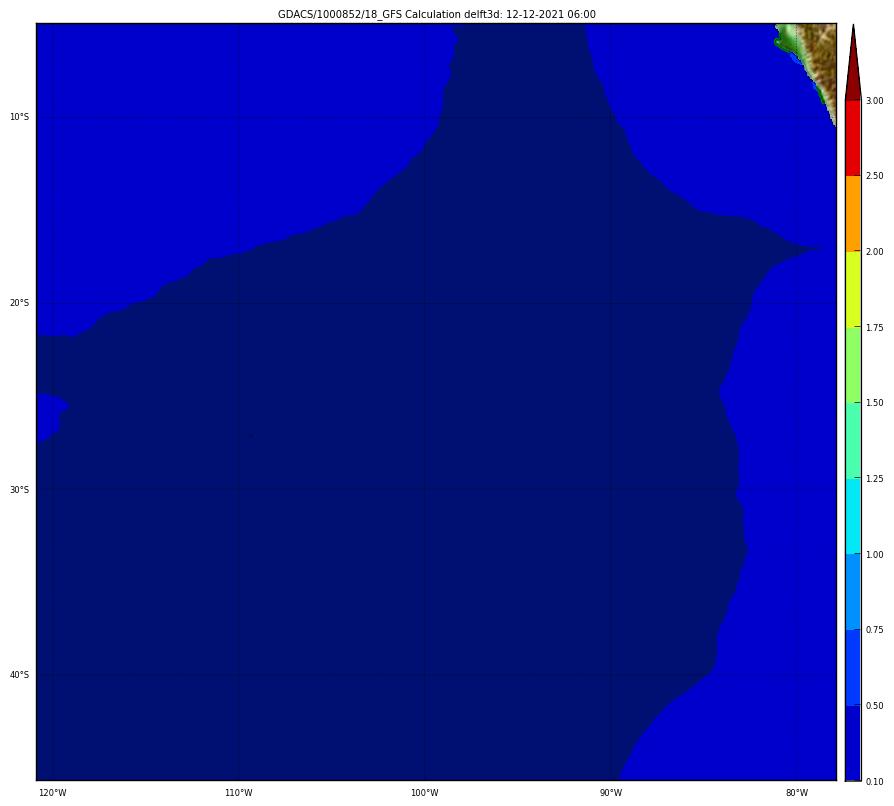This screenshot has height=806, width=894.
Task: Click the 20°S latitude label
Action: [19, 303]
